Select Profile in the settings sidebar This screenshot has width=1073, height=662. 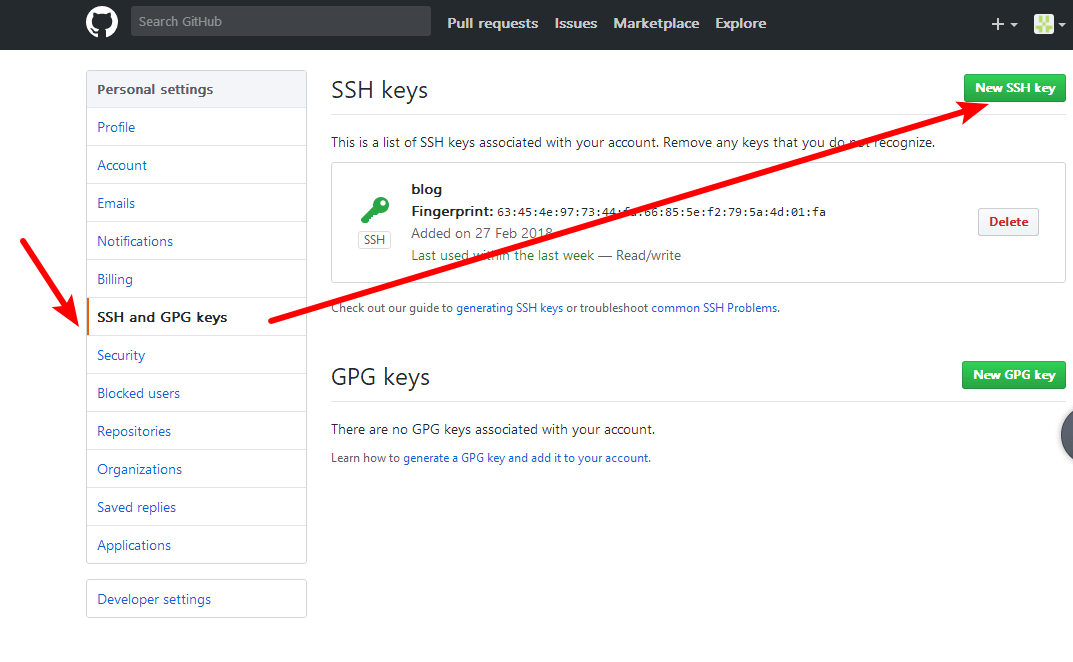click(x=116, y=127)
